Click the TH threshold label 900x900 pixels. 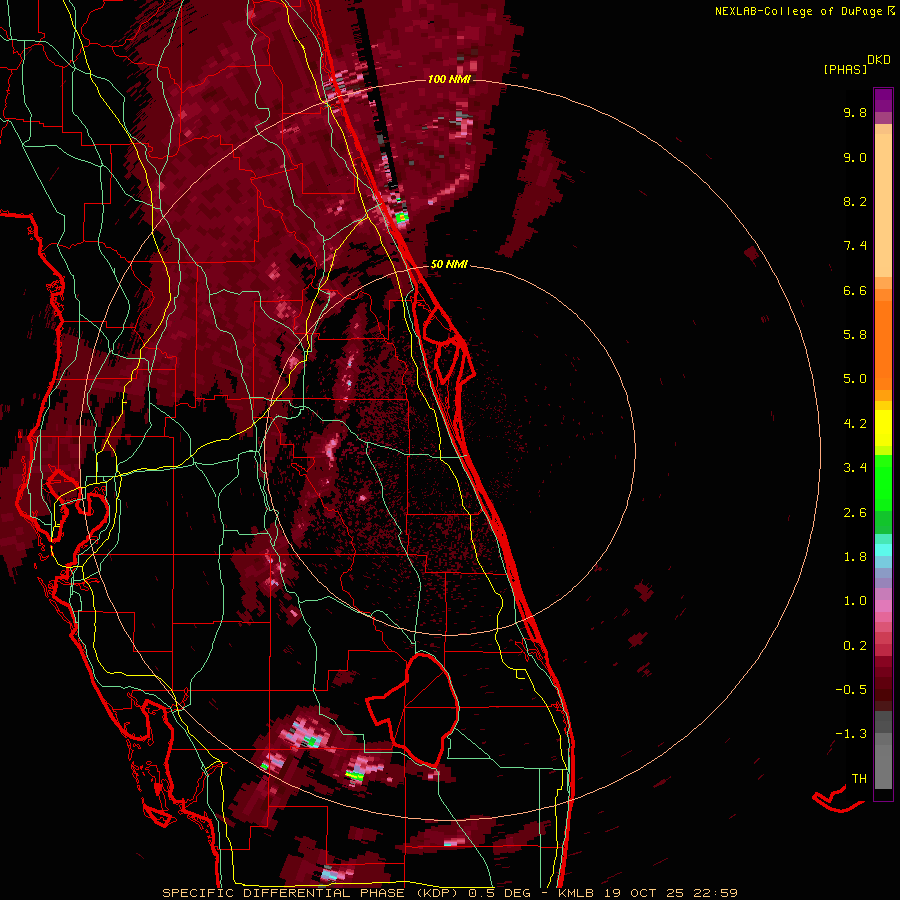pos(859,779)
